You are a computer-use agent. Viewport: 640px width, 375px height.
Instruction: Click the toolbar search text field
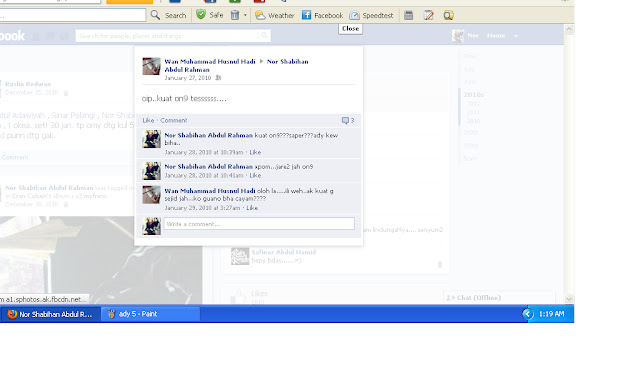tap(73, 15)
